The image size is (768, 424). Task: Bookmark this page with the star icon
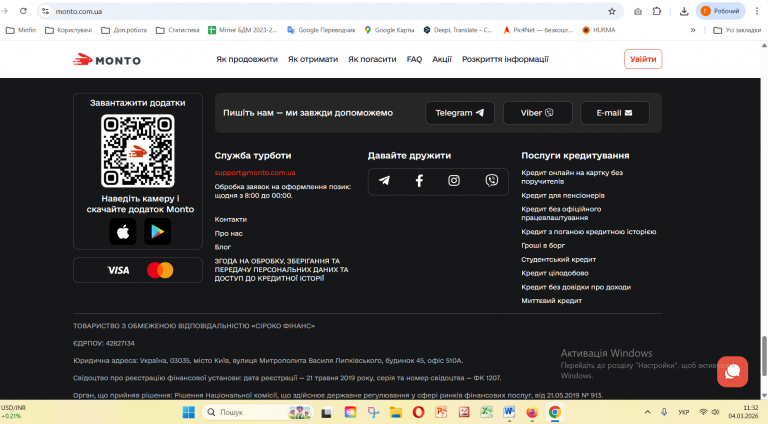pos(612,11)
